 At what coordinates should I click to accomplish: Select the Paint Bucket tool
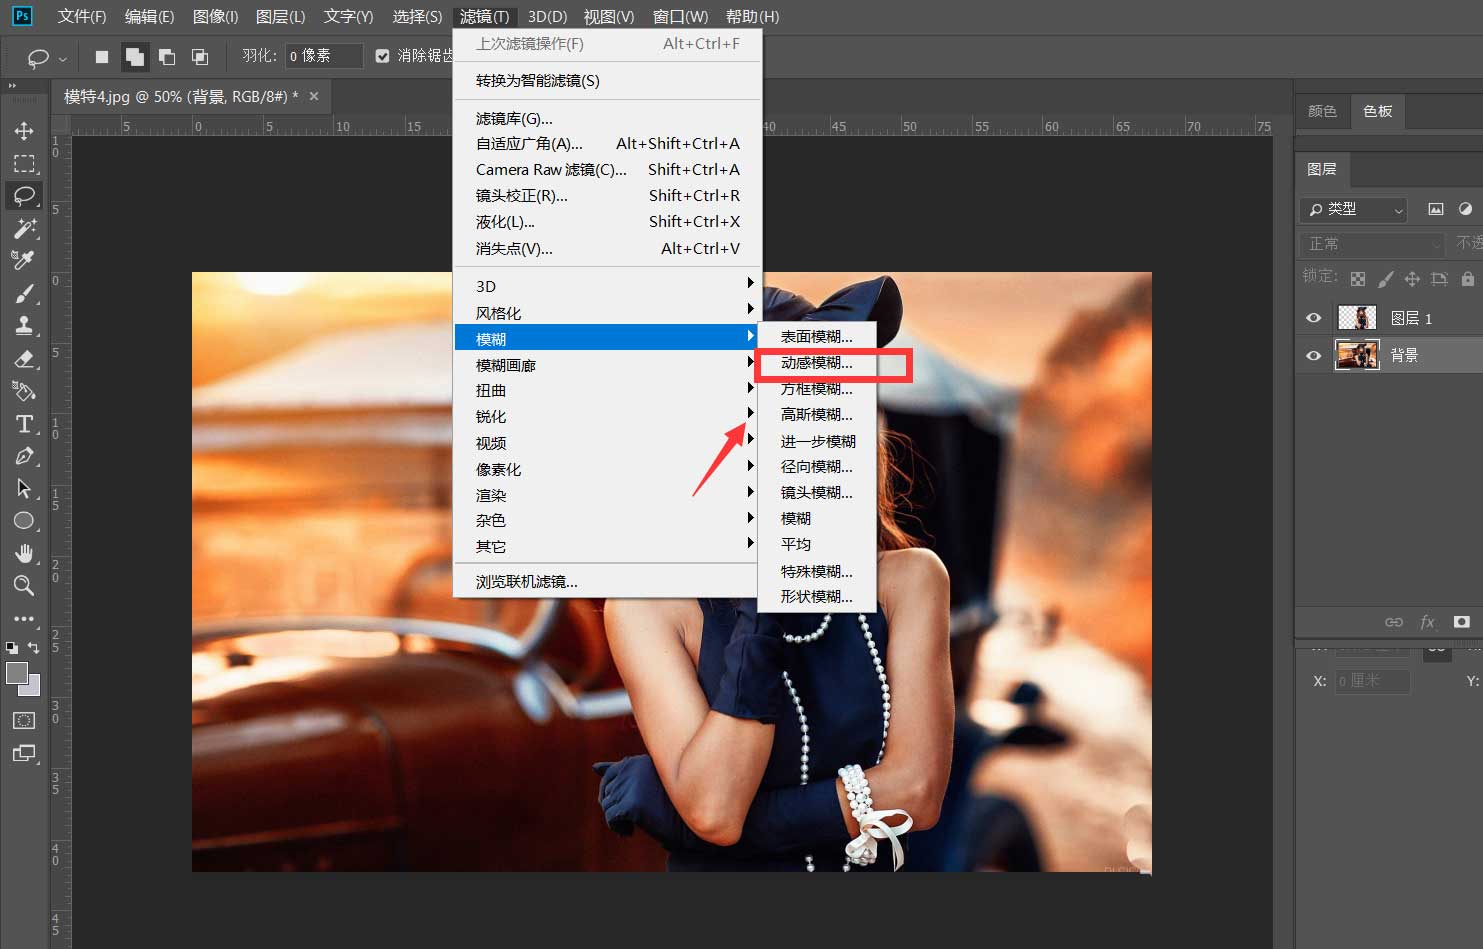(24, 391)
